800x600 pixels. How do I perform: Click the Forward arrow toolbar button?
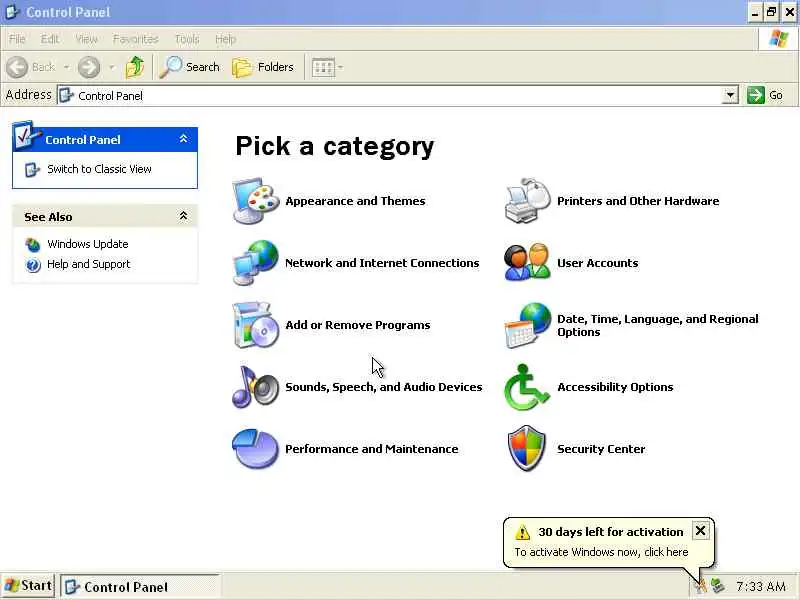(89, 67)
